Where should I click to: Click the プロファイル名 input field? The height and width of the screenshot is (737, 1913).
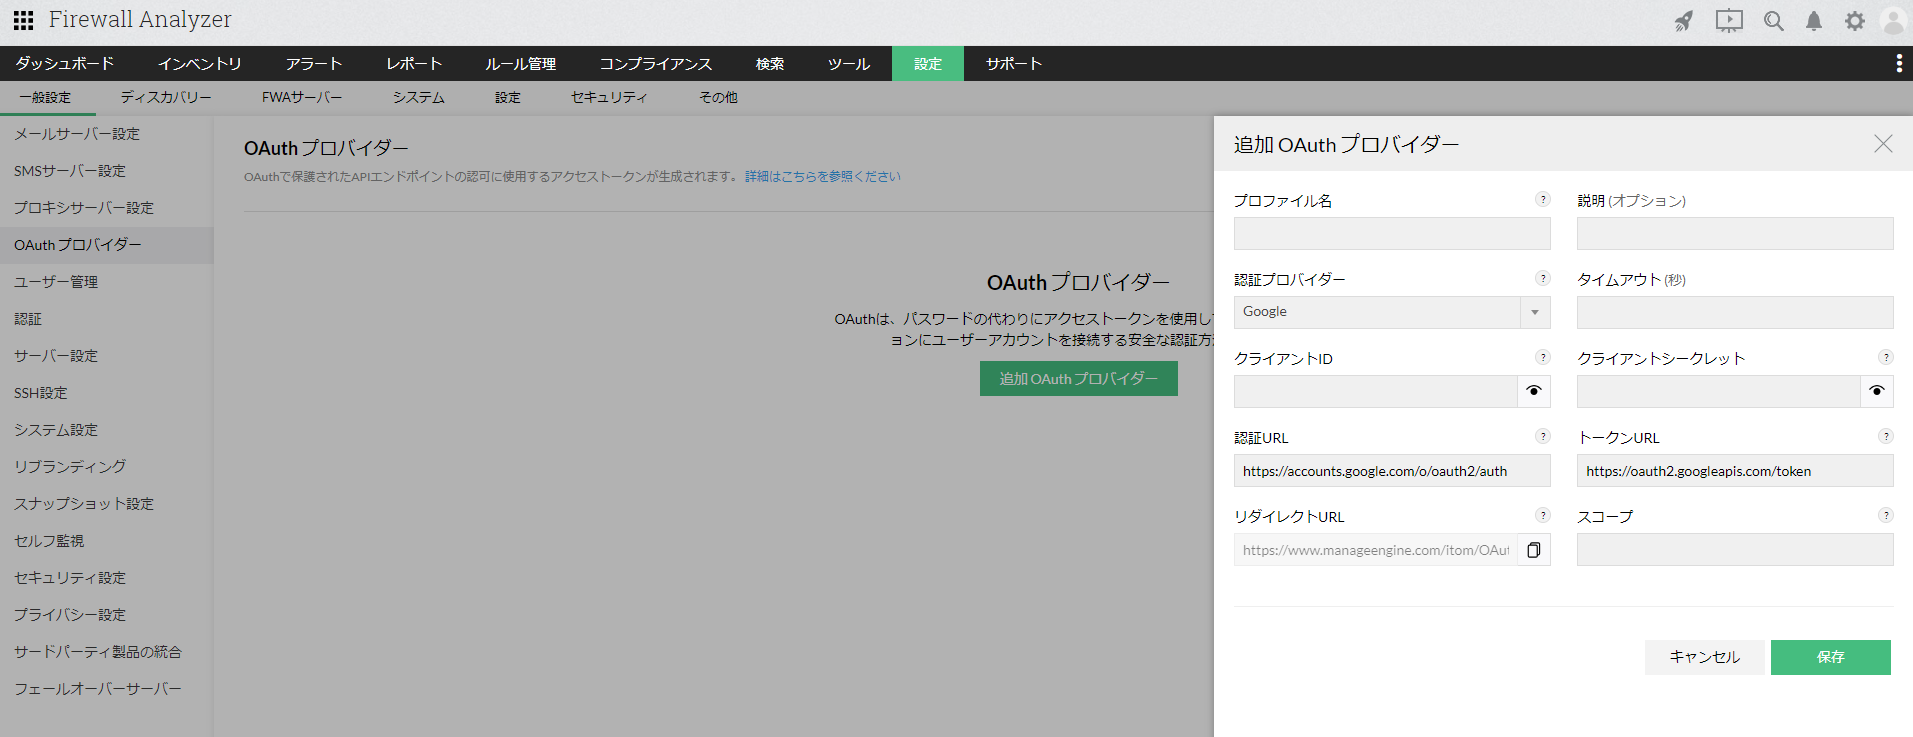tap(1392, 233)
